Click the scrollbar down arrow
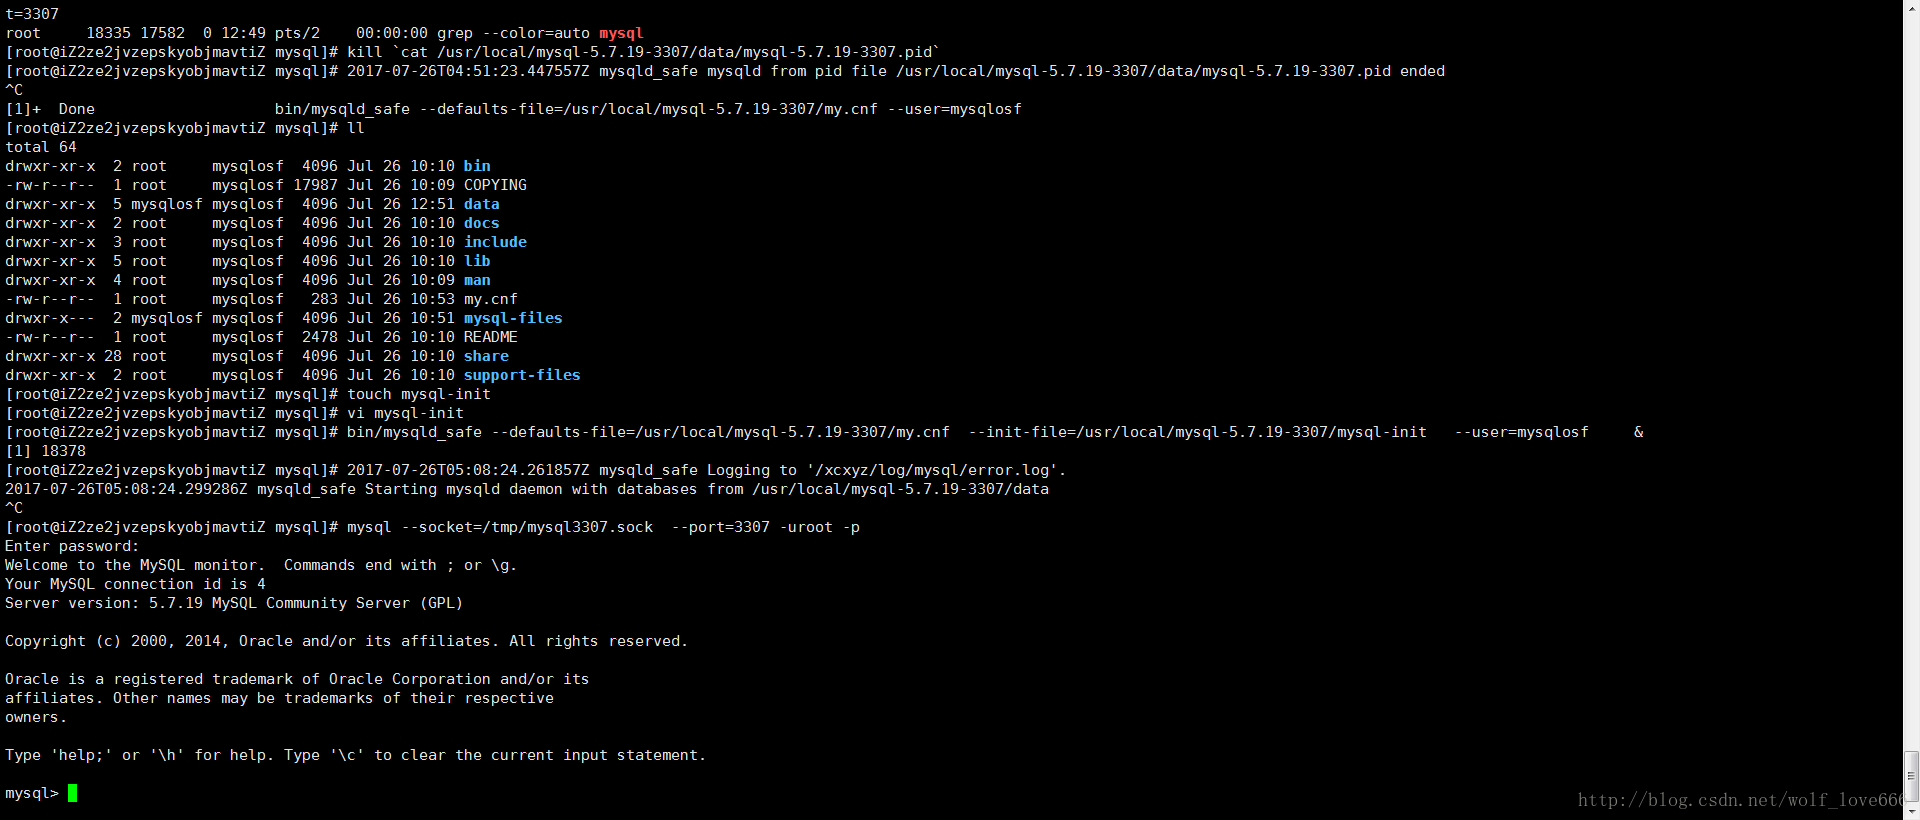The width and height of the screenshot is (1920, 820). click(x=1911, y=811)
